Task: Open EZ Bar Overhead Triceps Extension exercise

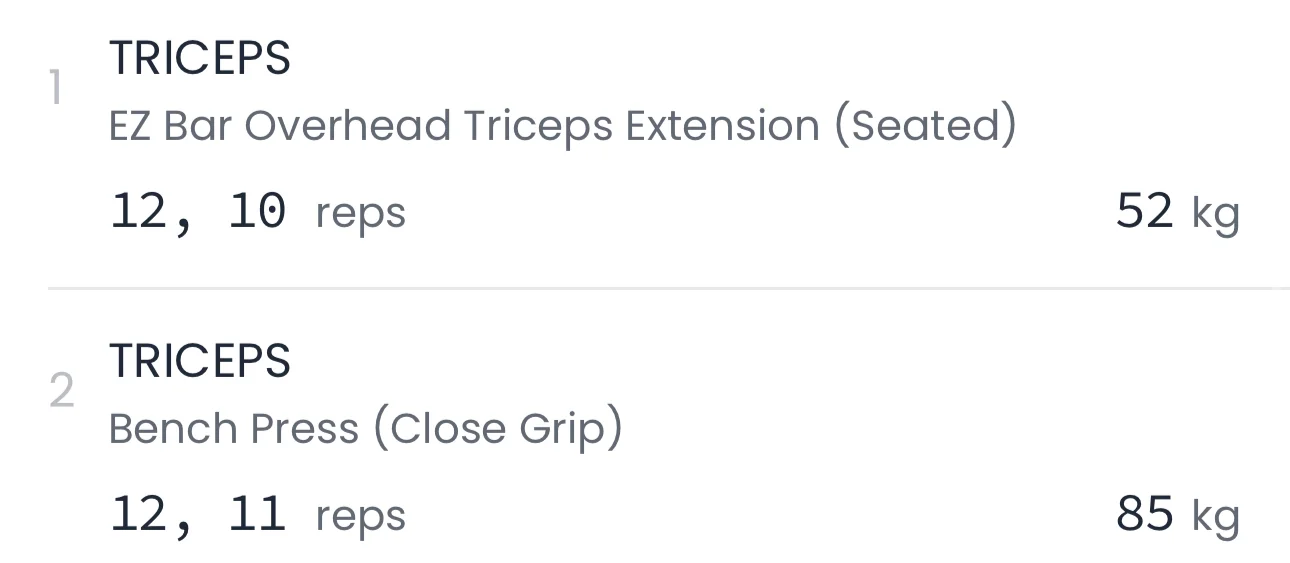Action: (561, 126)
